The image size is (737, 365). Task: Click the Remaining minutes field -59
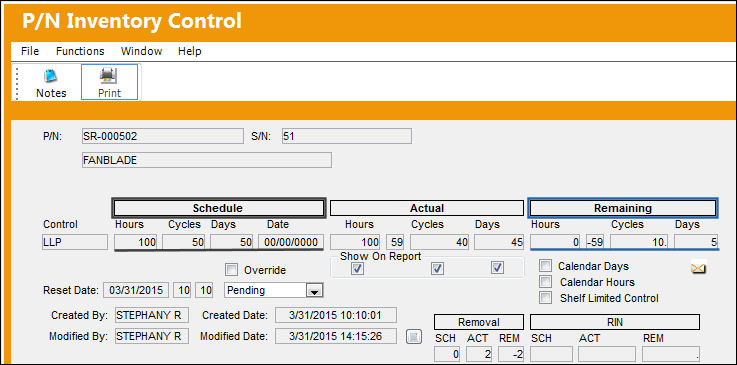click(596, 242)
